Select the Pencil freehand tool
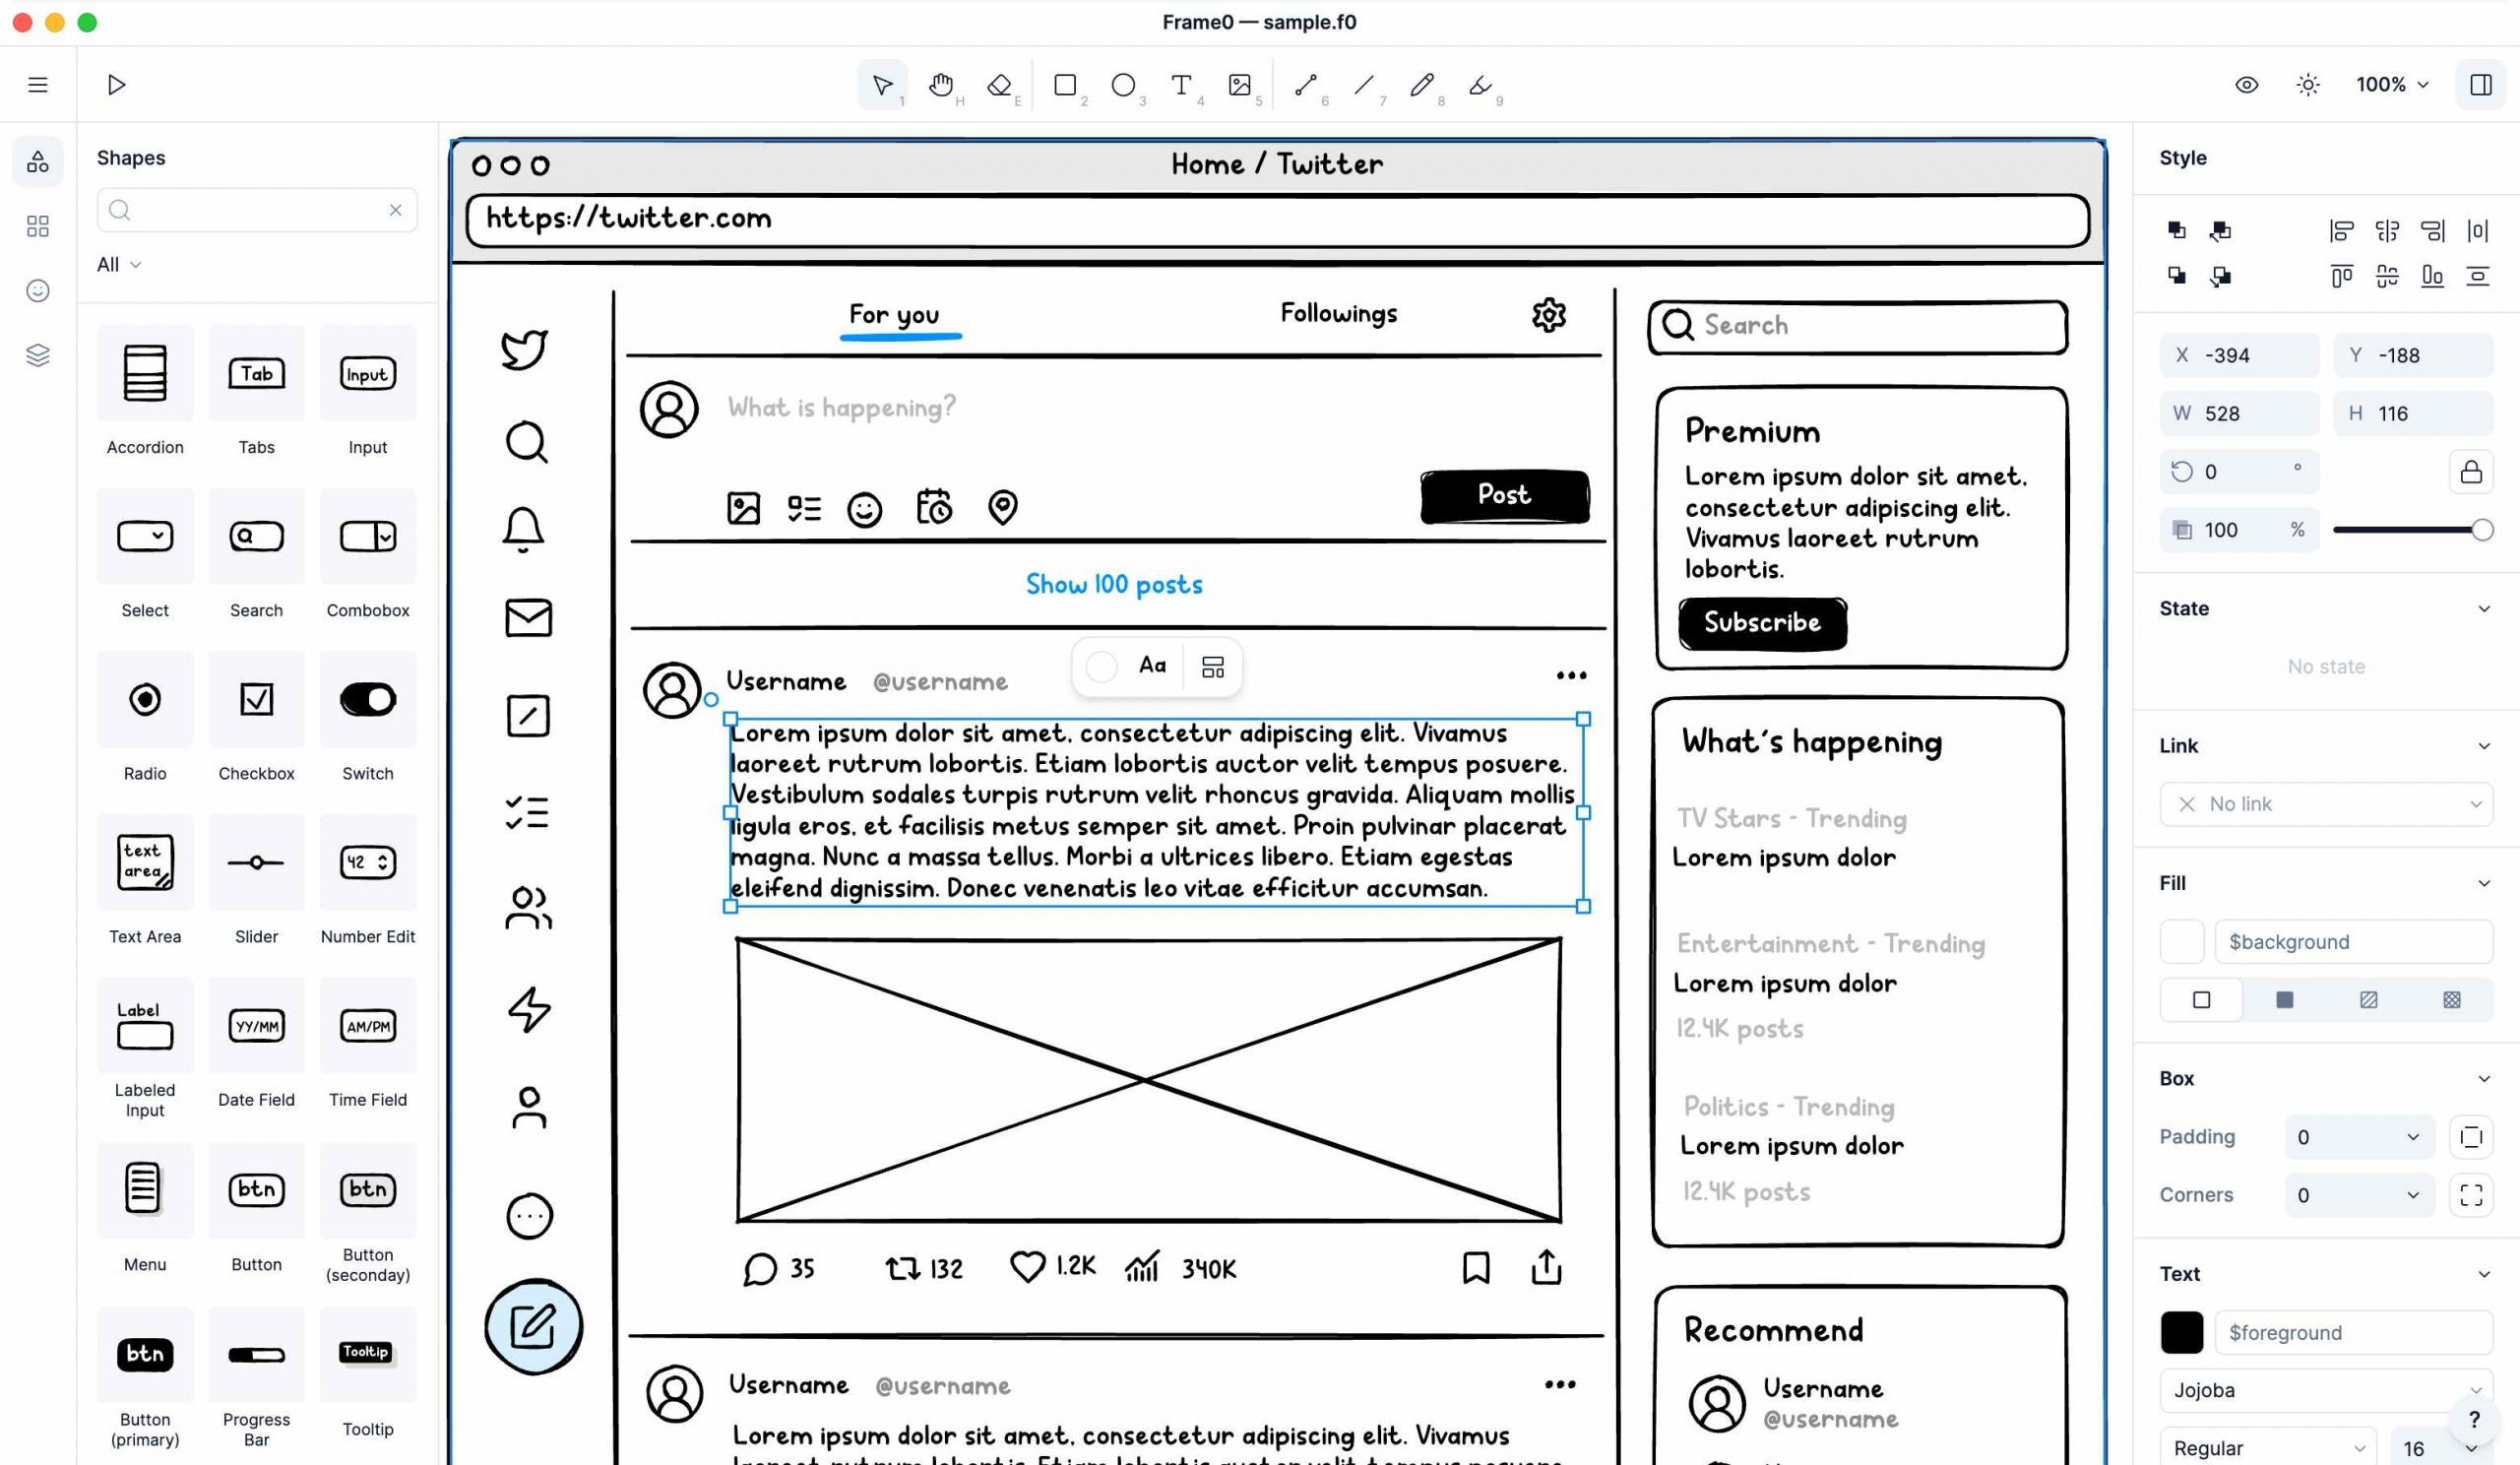The height and width of the screenshot is (1465, 2520). [x=1423, y=84]
